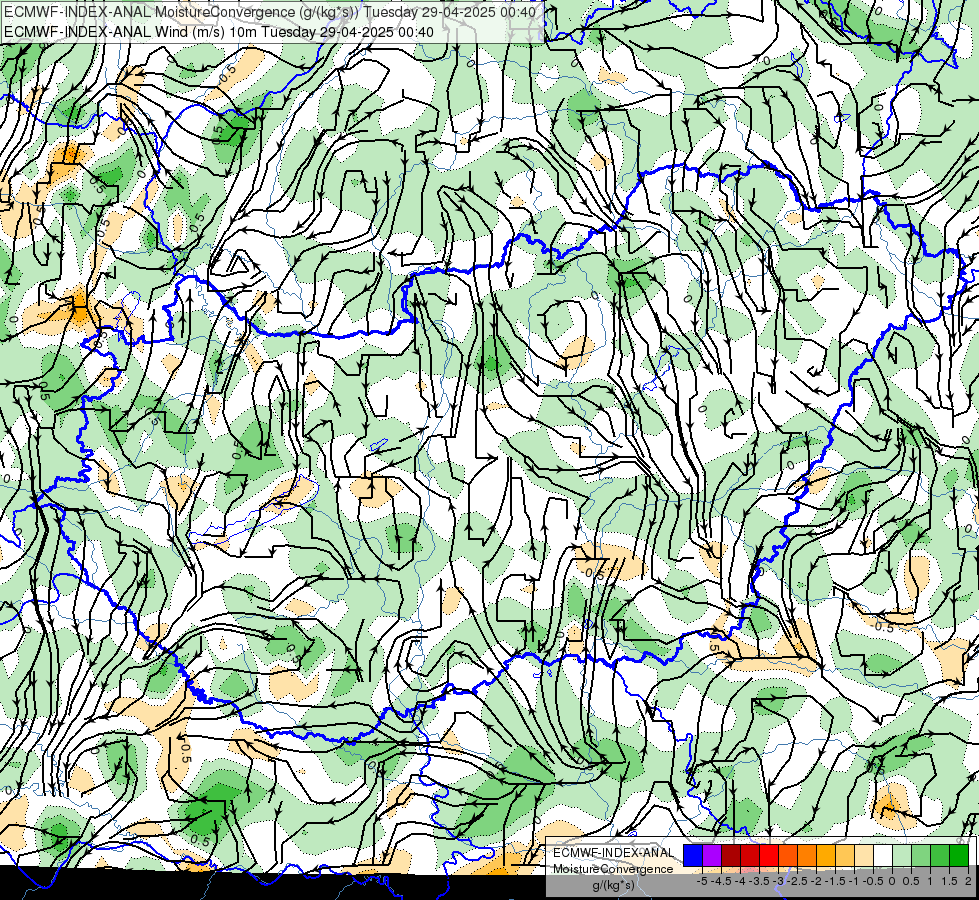Click the Wind (m/s) 10m title line
Image resolution: width=979 pixels, height=900 pixels.
(219, 31)
